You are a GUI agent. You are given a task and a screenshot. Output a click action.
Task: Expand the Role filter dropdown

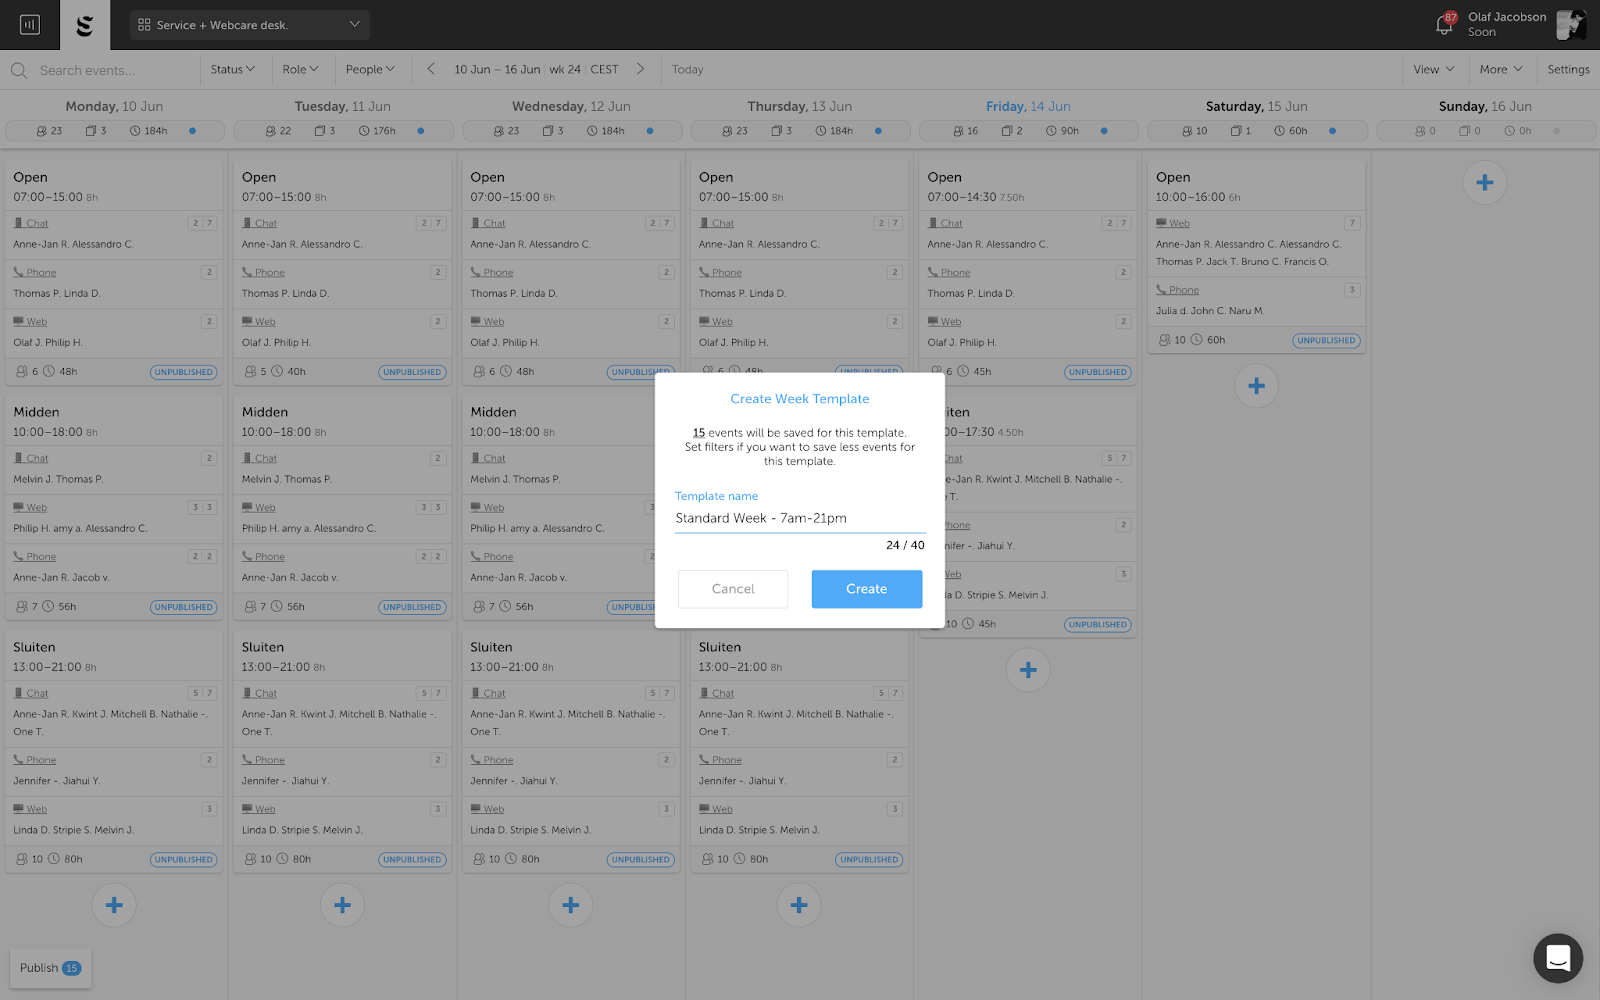[x=300, y=69]
